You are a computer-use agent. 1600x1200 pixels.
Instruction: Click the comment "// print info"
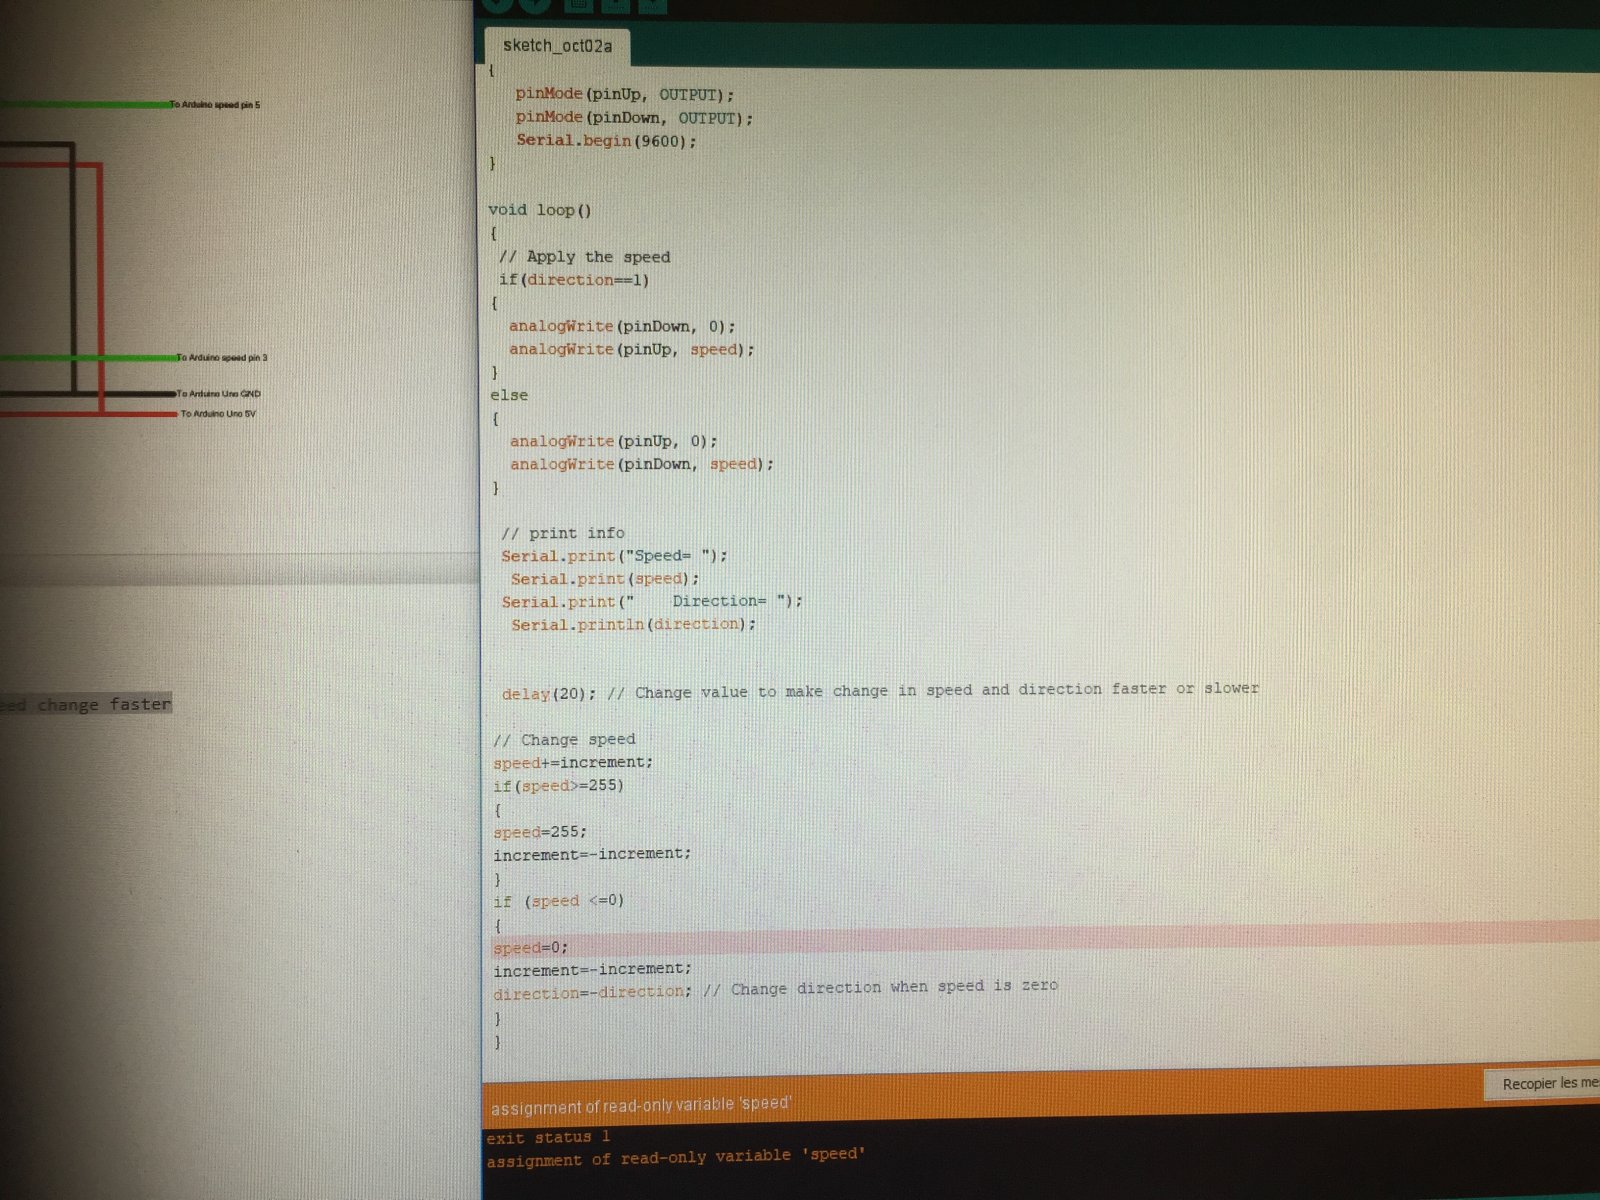[x=563, y=533]
